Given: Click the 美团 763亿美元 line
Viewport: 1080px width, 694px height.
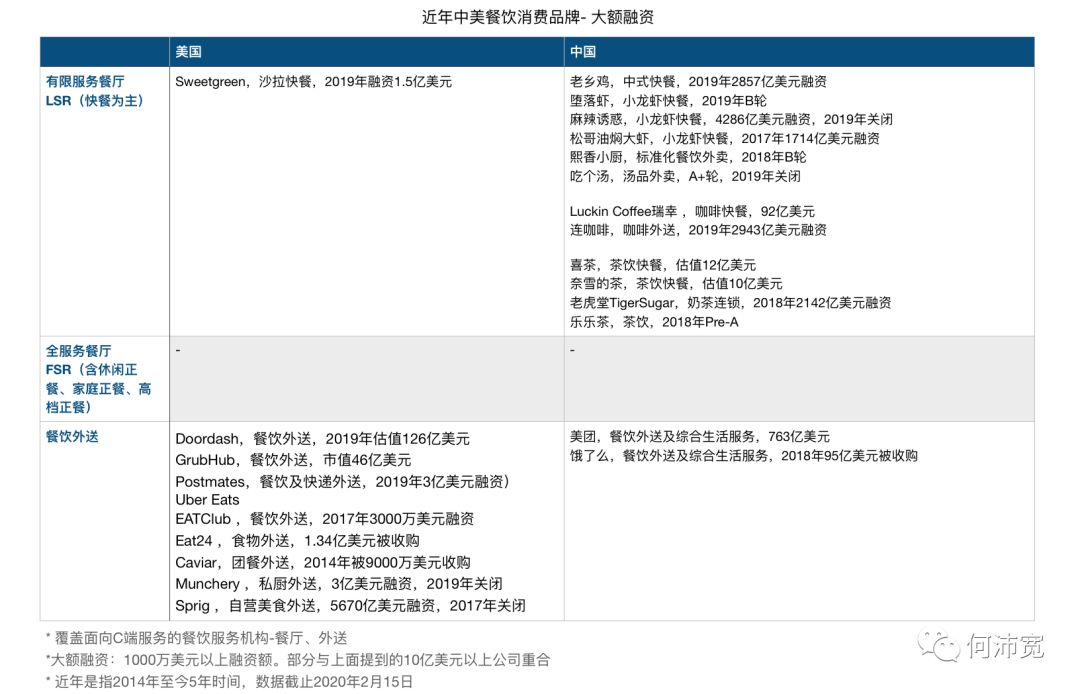Looking at the screenshot, I should pyautogui.click(x=700, y=437).
